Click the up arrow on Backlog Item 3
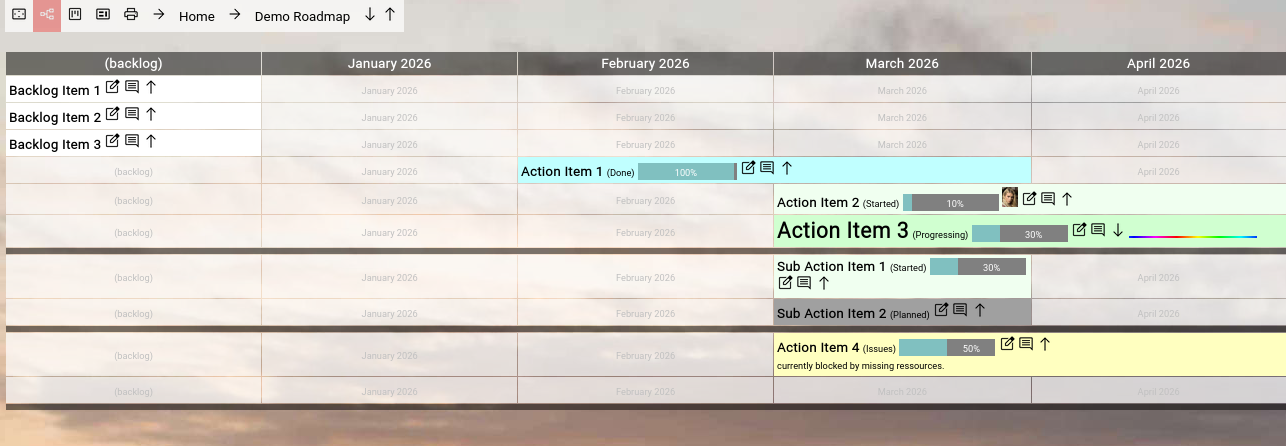 click(151, 141)
